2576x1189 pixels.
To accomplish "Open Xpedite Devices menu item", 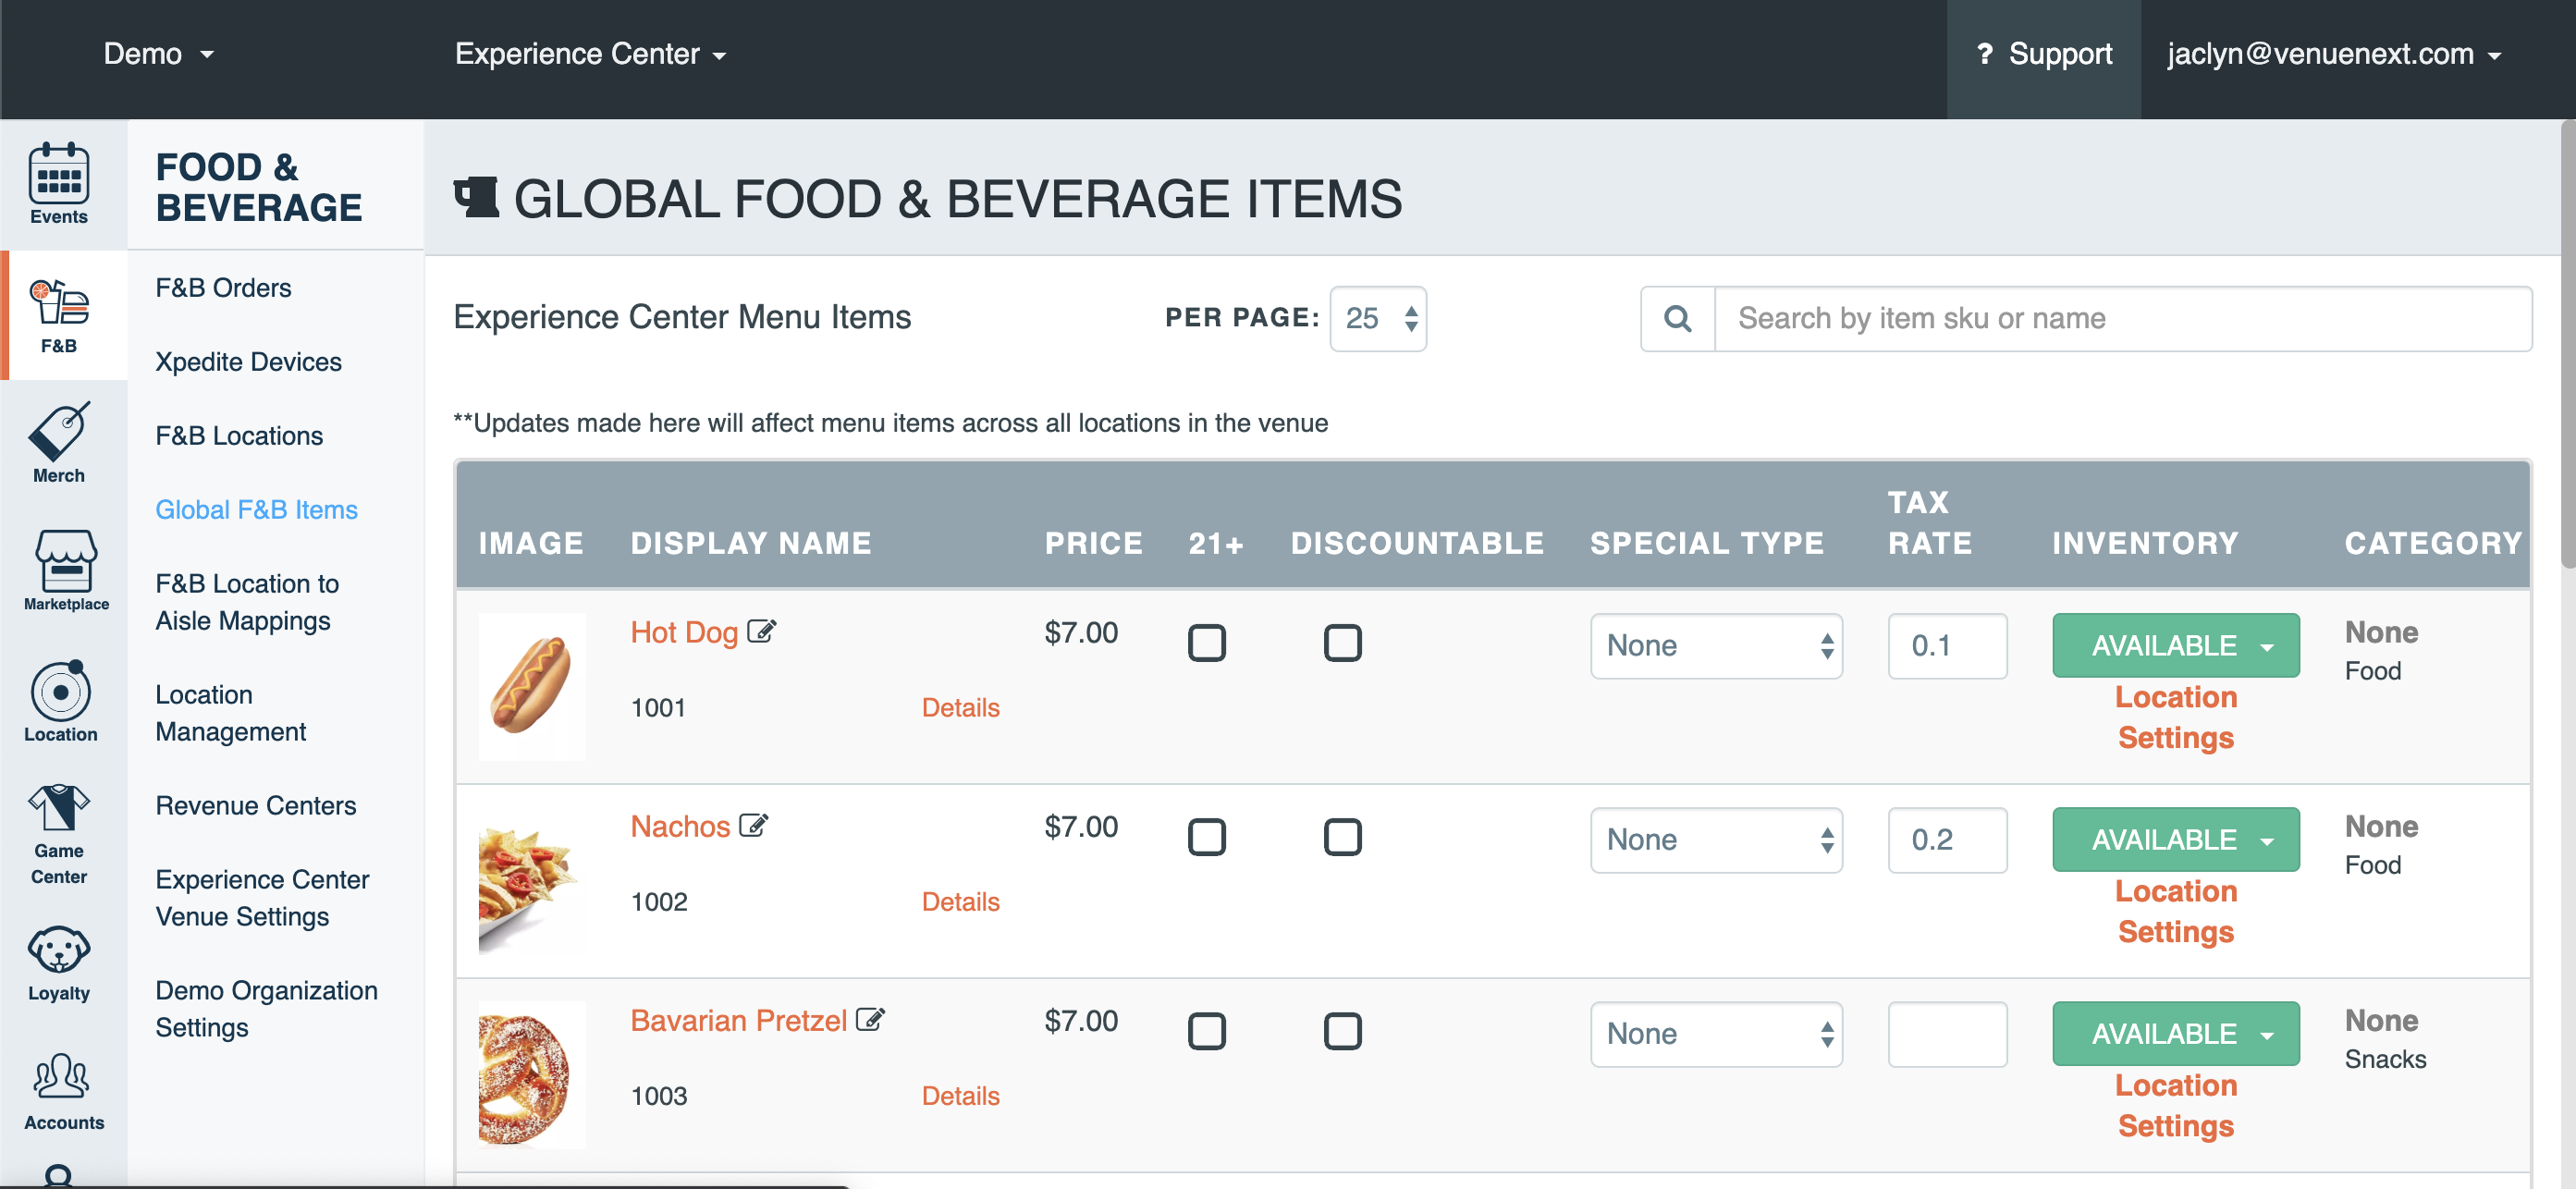I will [x=249, y=362].
